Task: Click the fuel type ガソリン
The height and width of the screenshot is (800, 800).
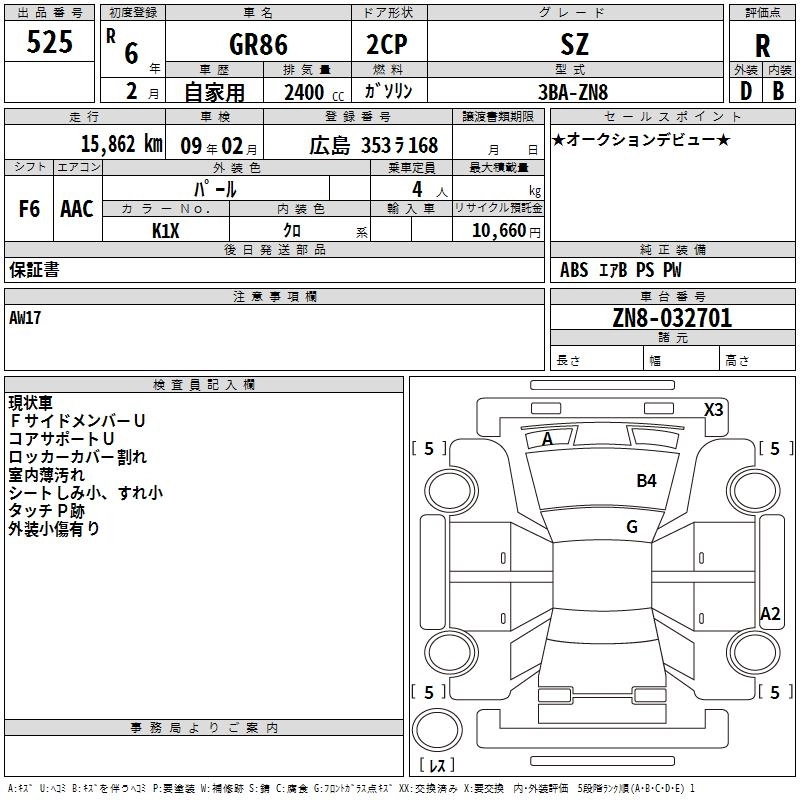Action: point(388,91)
